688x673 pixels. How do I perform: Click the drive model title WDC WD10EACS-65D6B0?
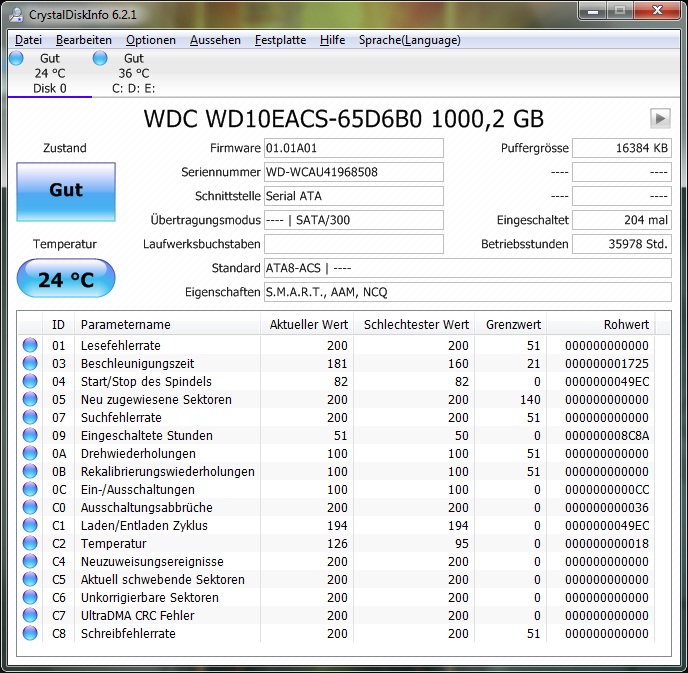click(x=283, y=119)
